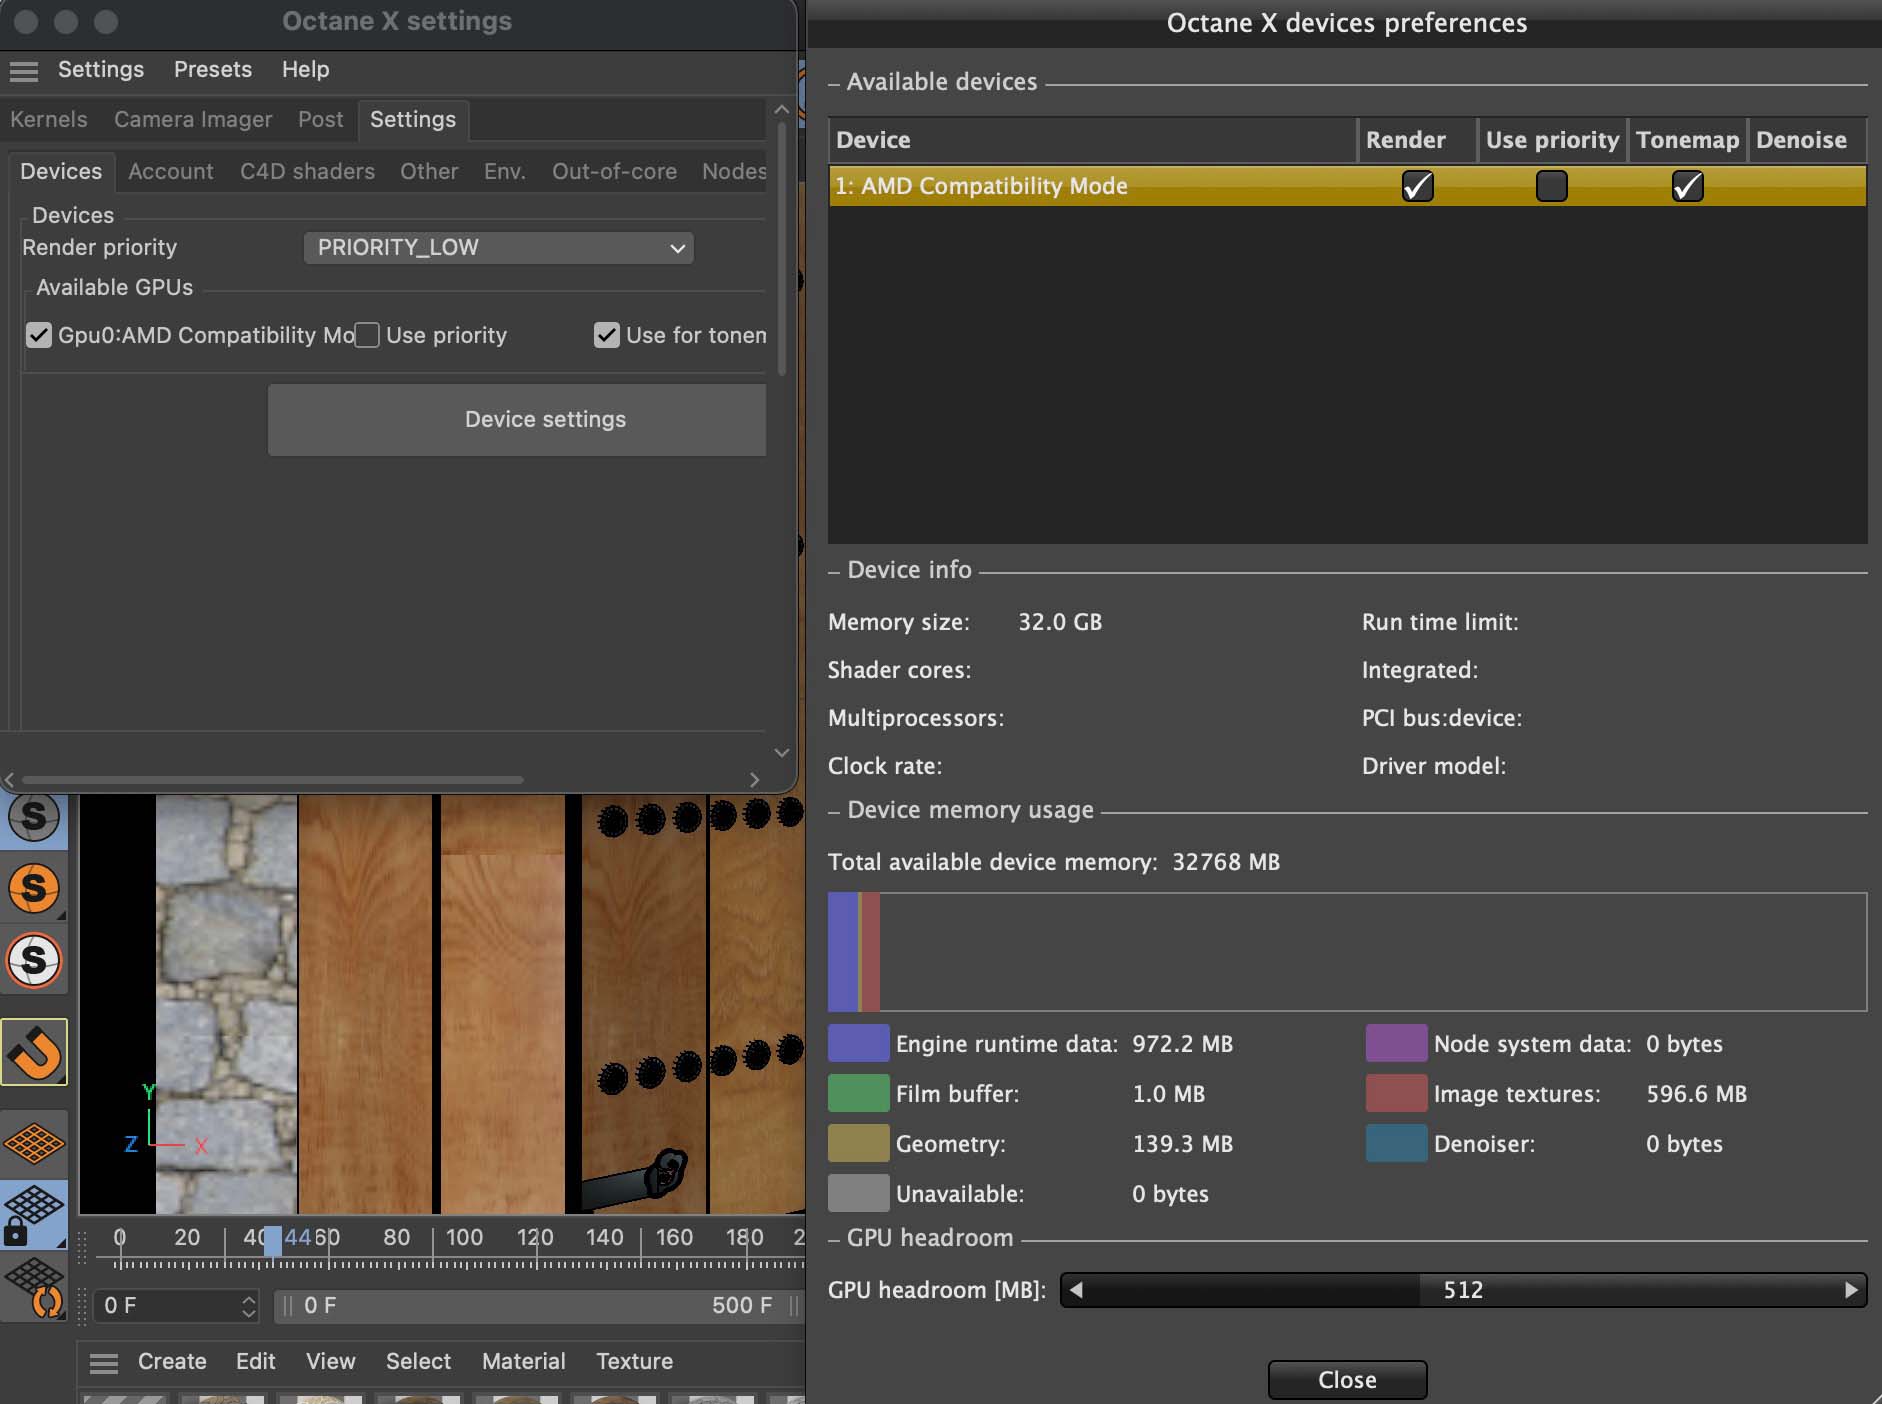Click the left scroll arrow at panel bottom
This screenshot has width=1882, height=1404.
coord(9,779)
